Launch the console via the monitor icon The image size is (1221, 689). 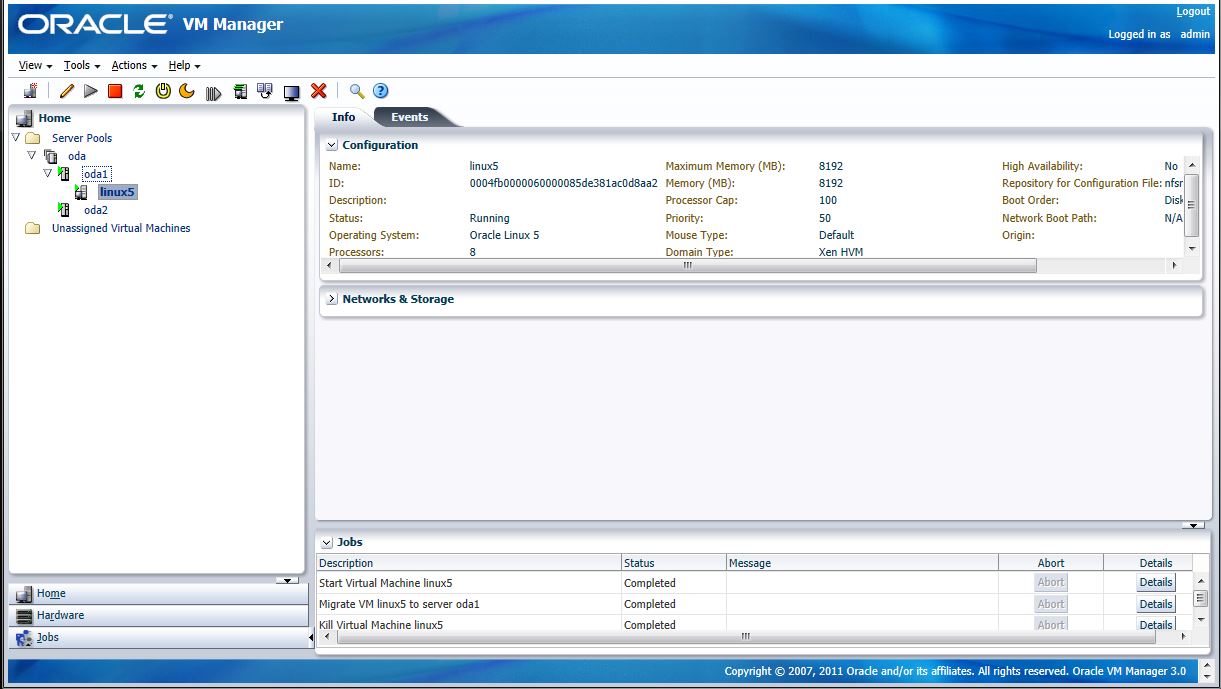[x=292, y=93]
